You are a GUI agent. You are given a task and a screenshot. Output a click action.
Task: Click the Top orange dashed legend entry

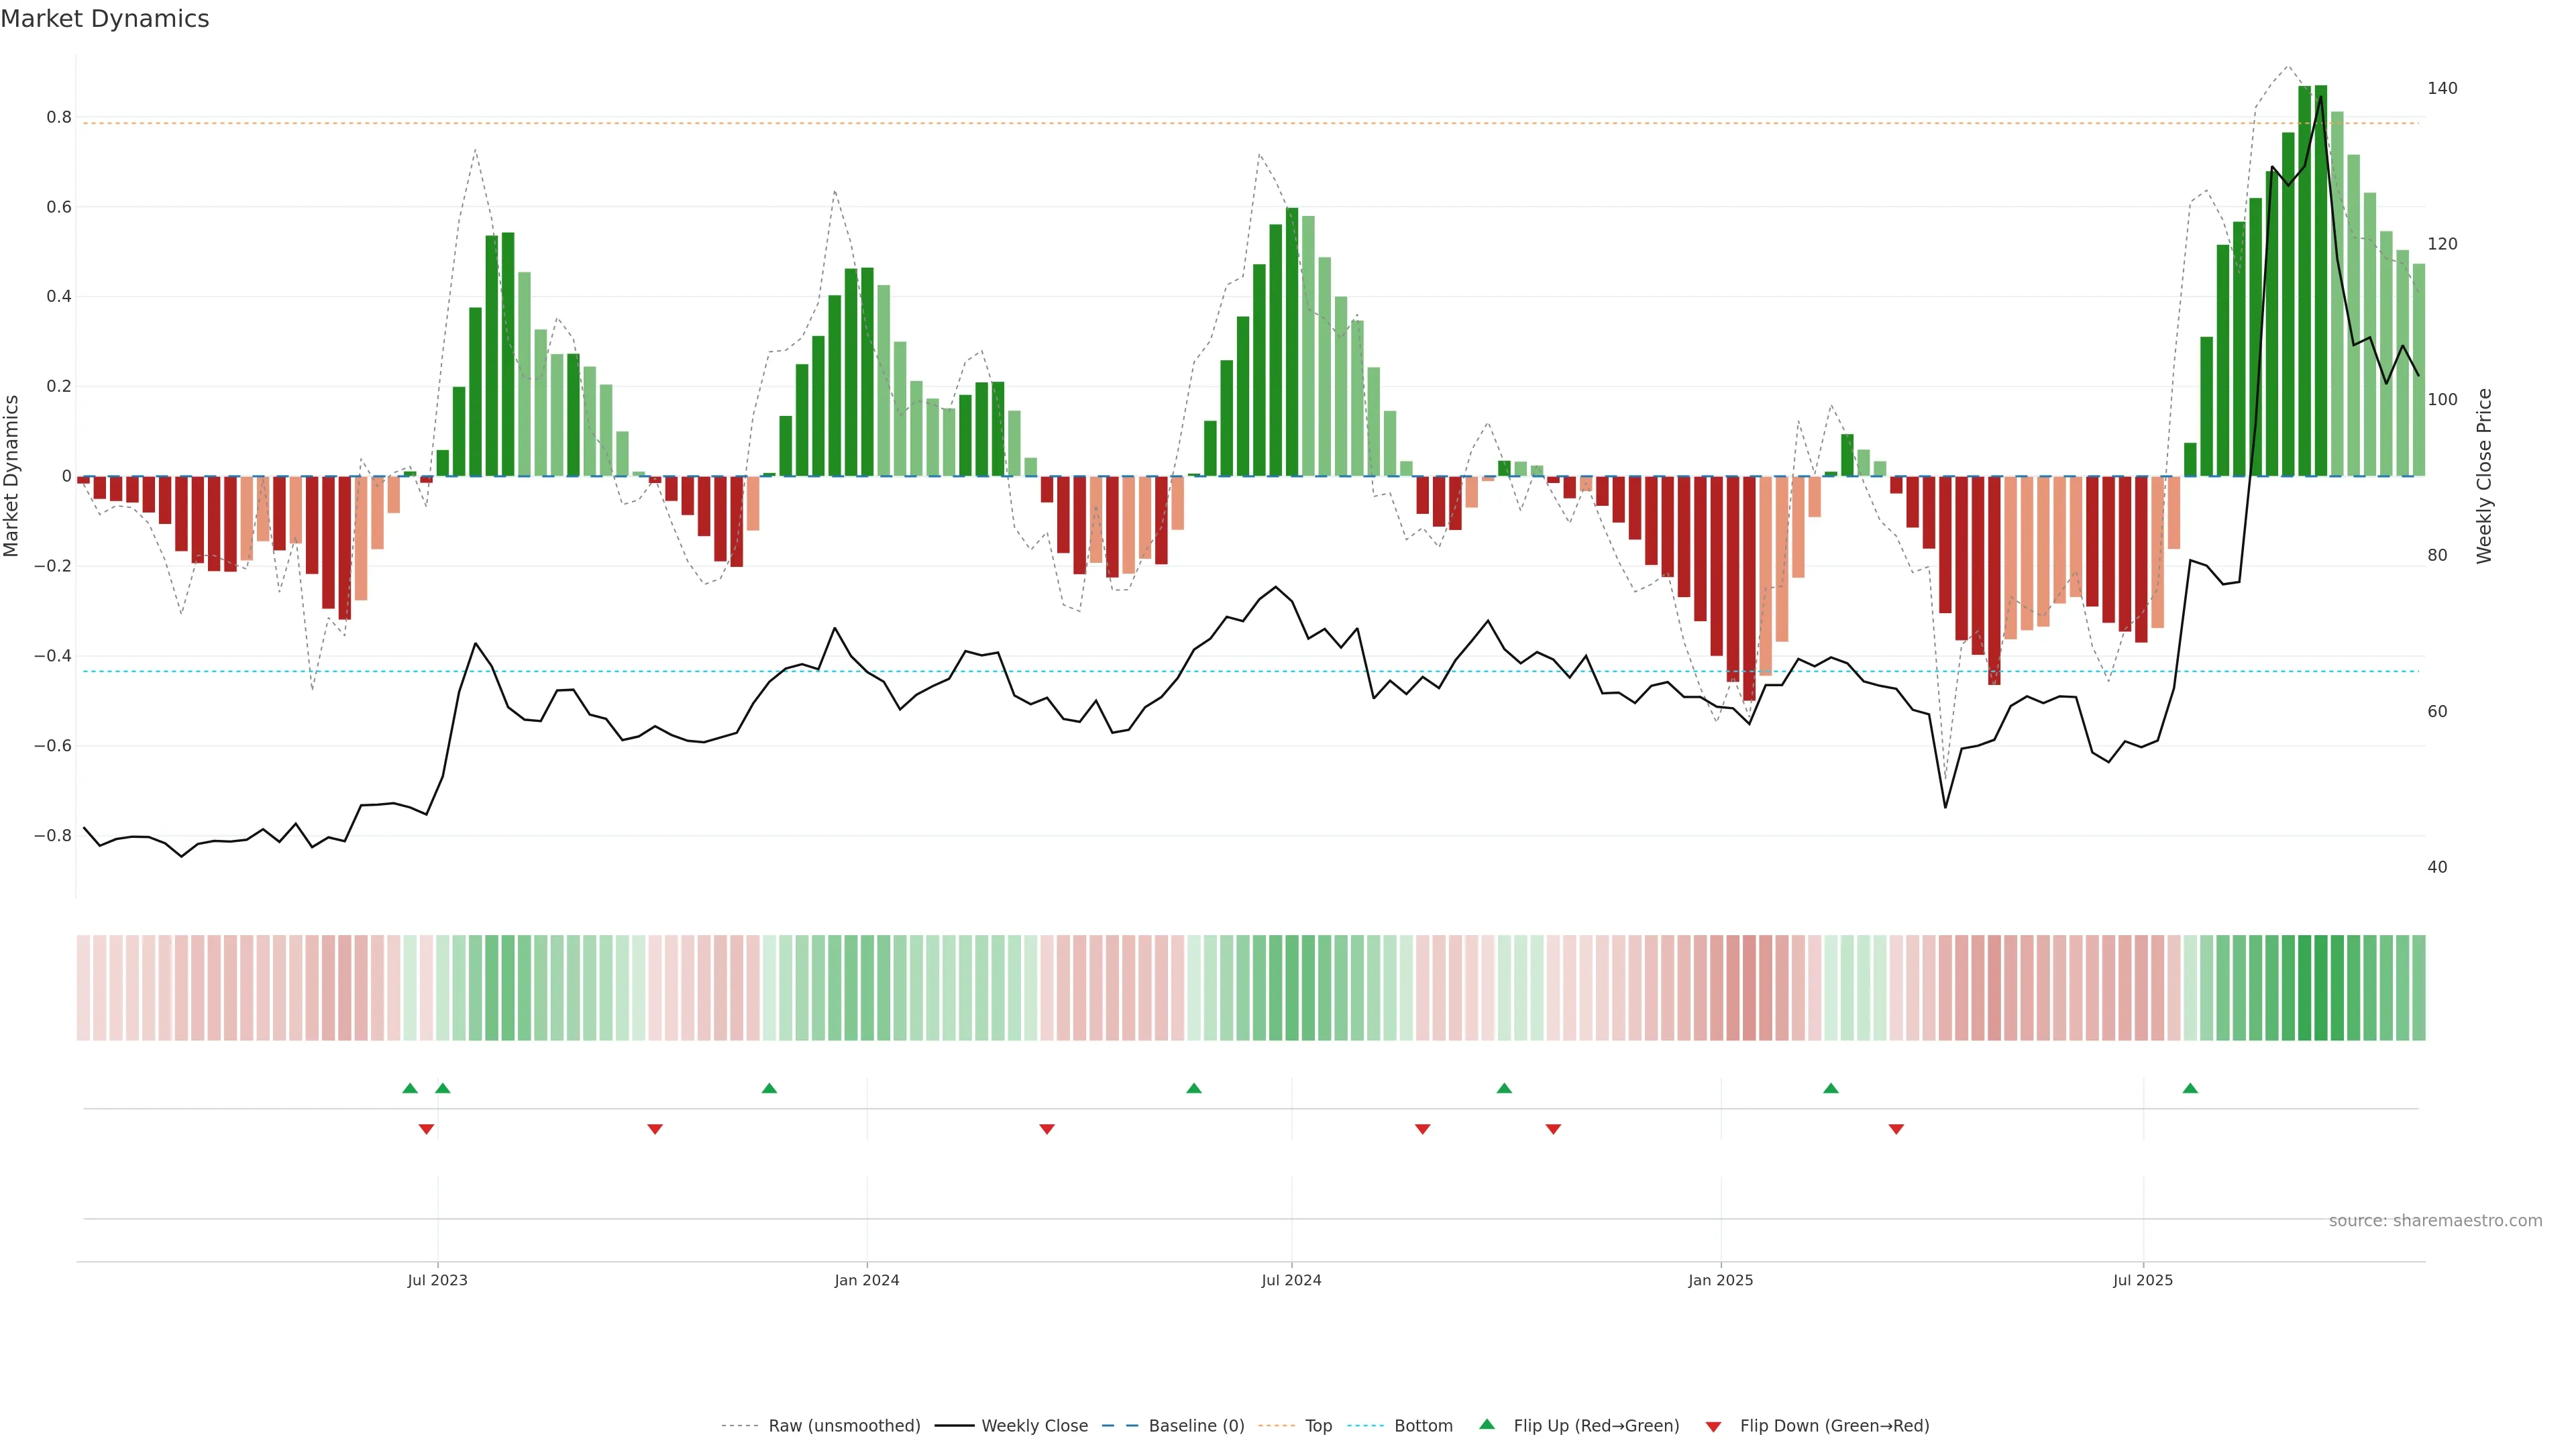pyautogui.click(x=1318, y=1426)
